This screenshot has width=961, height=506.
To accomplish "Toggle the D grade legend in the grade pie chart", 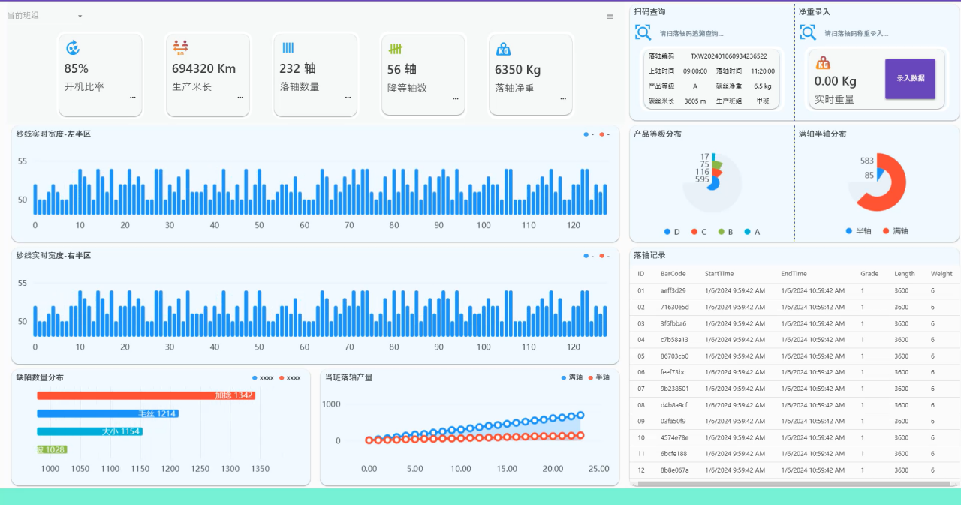I will pyautogui.click(x=671, y=231).
